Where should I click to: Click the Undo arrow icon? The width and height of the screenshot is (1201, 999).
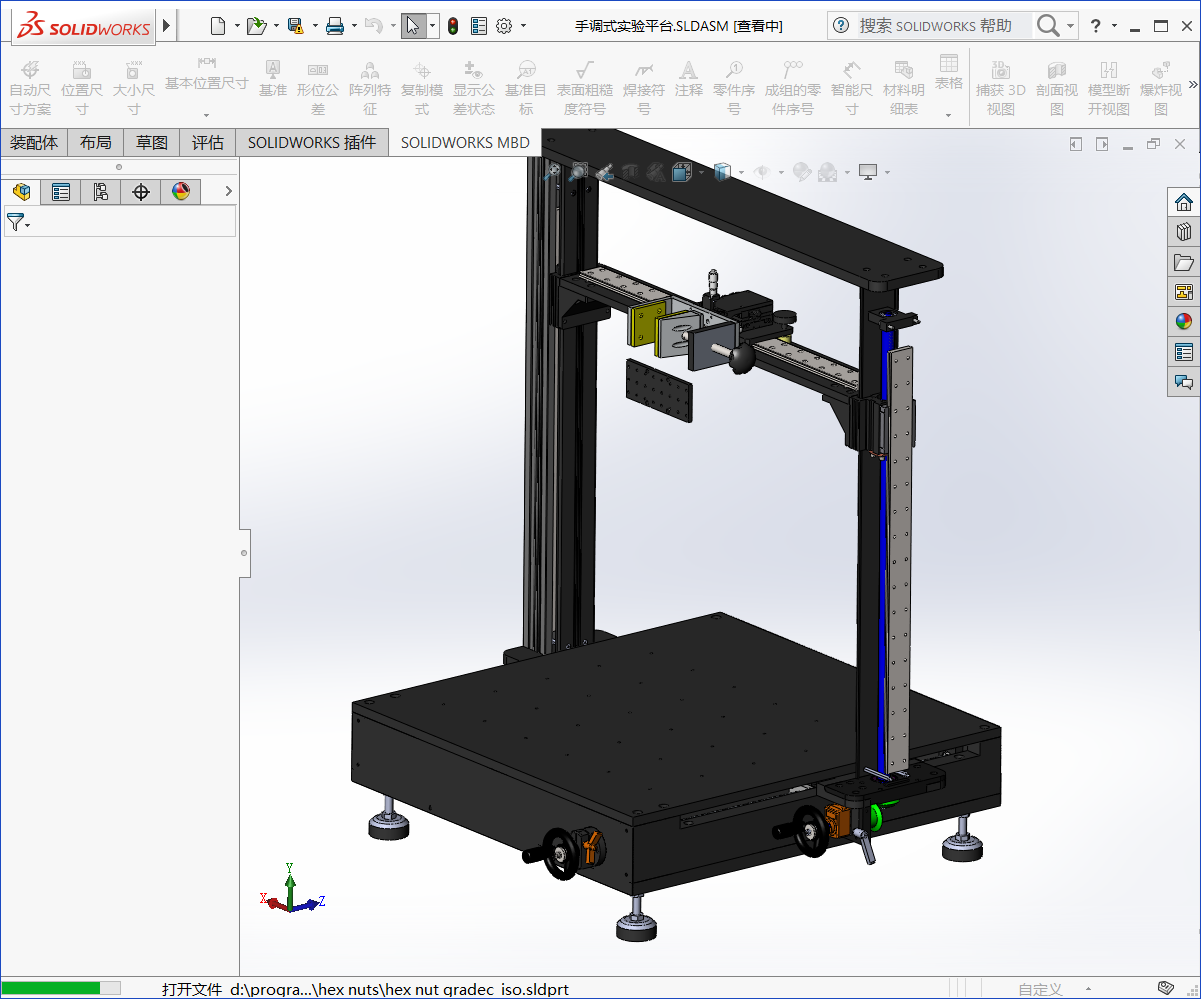[x=373, y=26]
